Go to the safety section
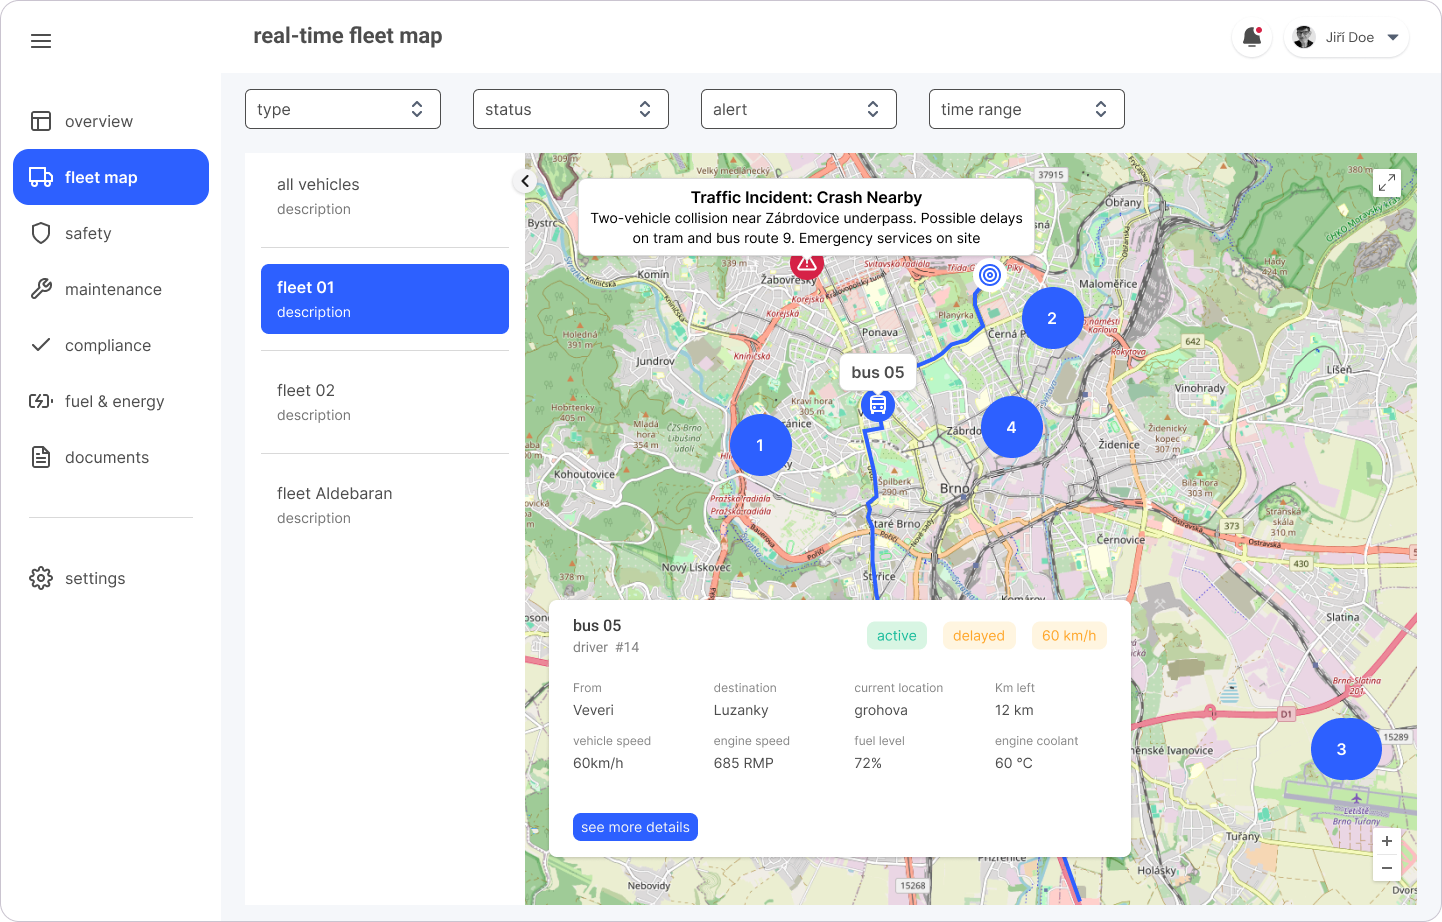 tap(88, 233)
